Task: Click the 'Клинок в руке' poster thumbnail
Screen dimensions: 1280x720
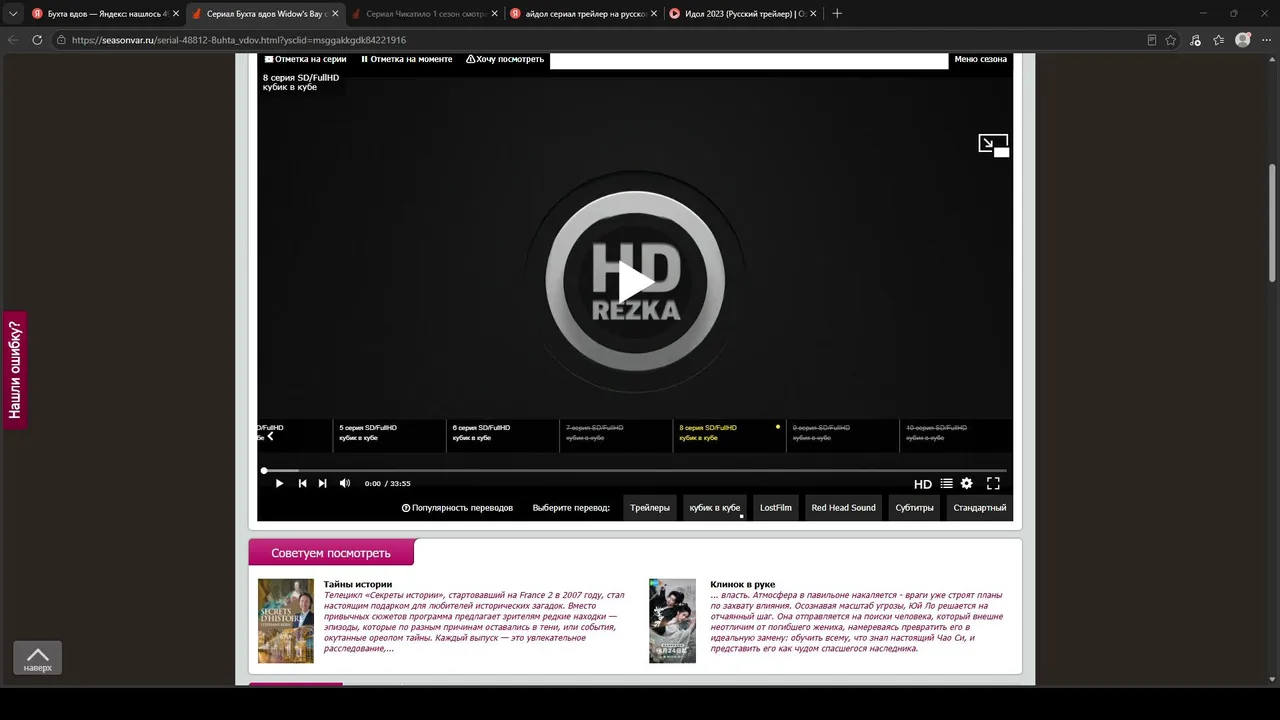Action: pyautogui.click(x=672, y=621)
